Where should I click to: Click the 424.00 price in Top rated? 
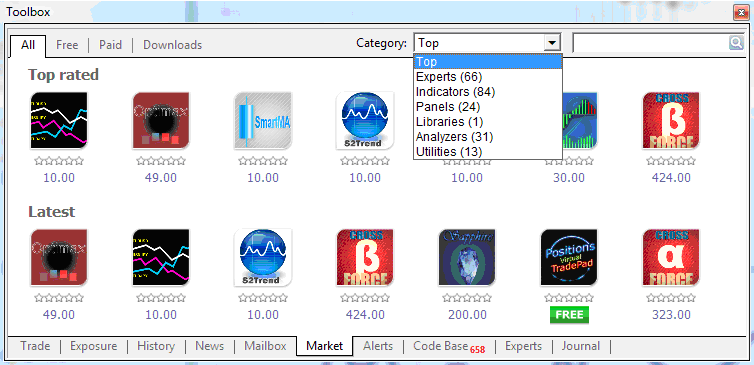click(671, 178)
